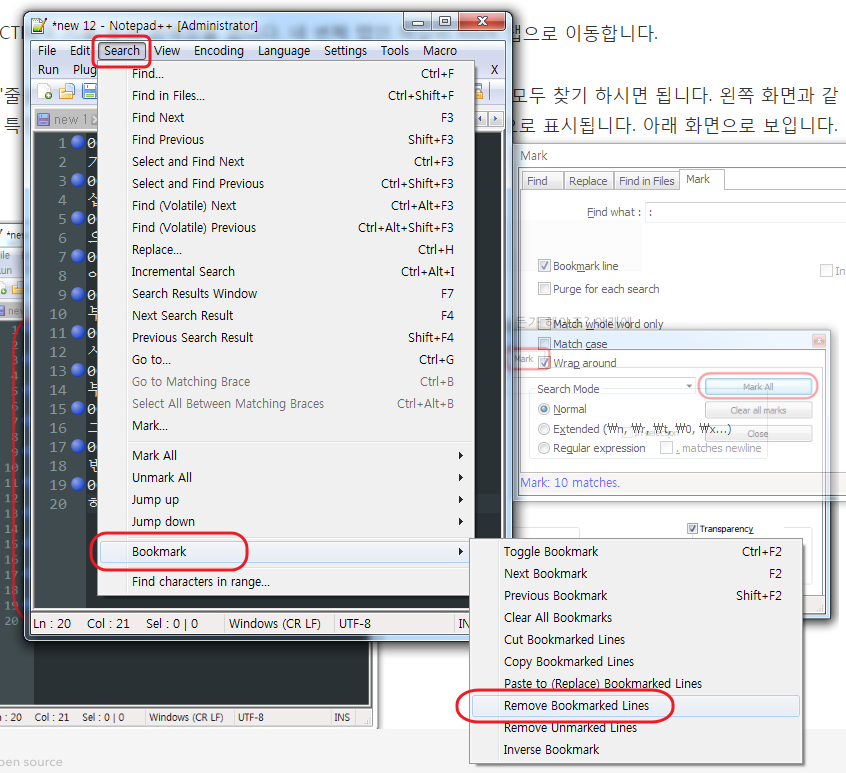This screenshot has height=773, width=846.
Task: Click the bookmark dot on line 3
Action: click(x=78, y=180)
